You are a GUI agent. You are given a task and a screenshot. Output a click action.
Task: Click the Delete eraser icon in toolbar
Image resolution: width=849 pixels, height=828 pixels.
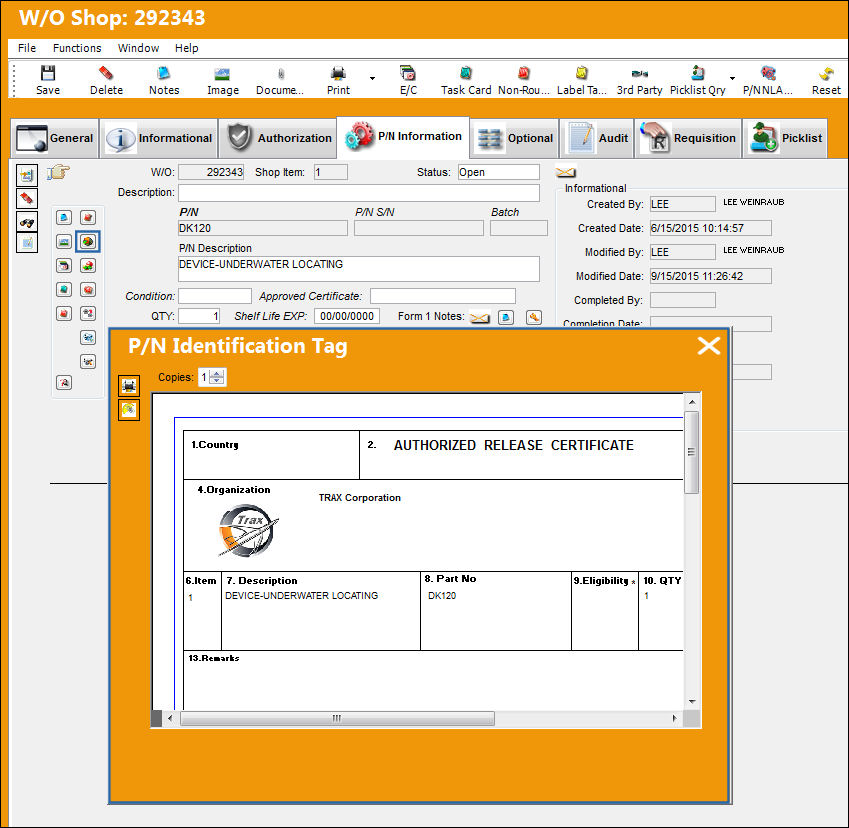coord(106,73)
